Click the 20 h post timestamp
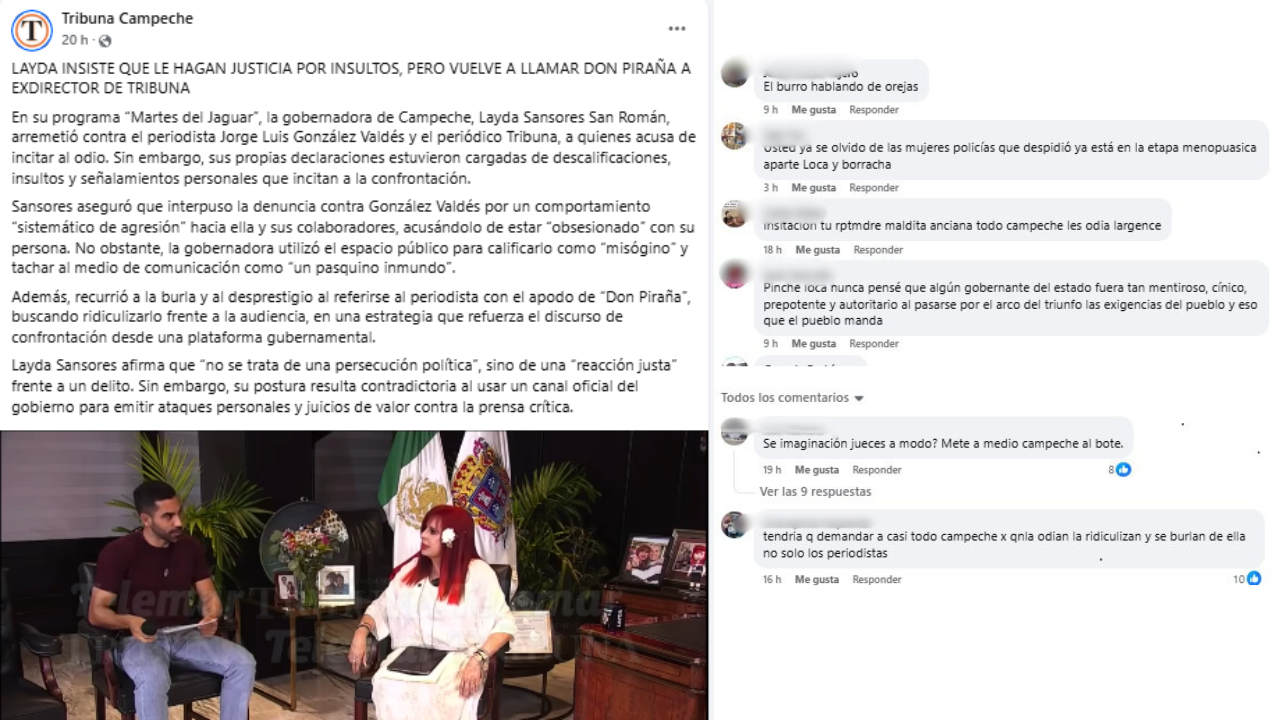Image resolution: width=1280 pixels, height=720 pixels. tap(75, 40)
